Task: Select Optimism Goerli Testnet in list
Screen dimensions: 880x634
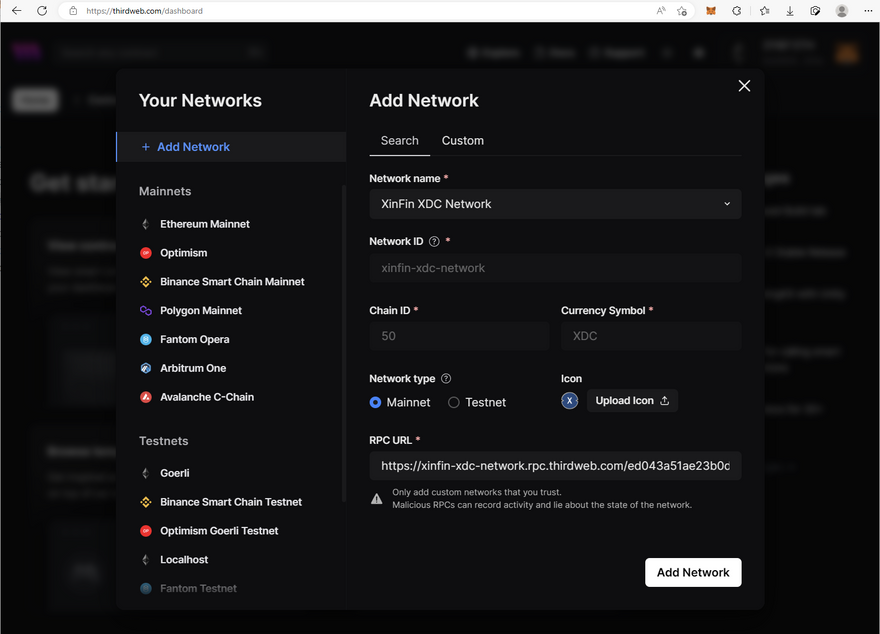Action: (x=219, y=531)
